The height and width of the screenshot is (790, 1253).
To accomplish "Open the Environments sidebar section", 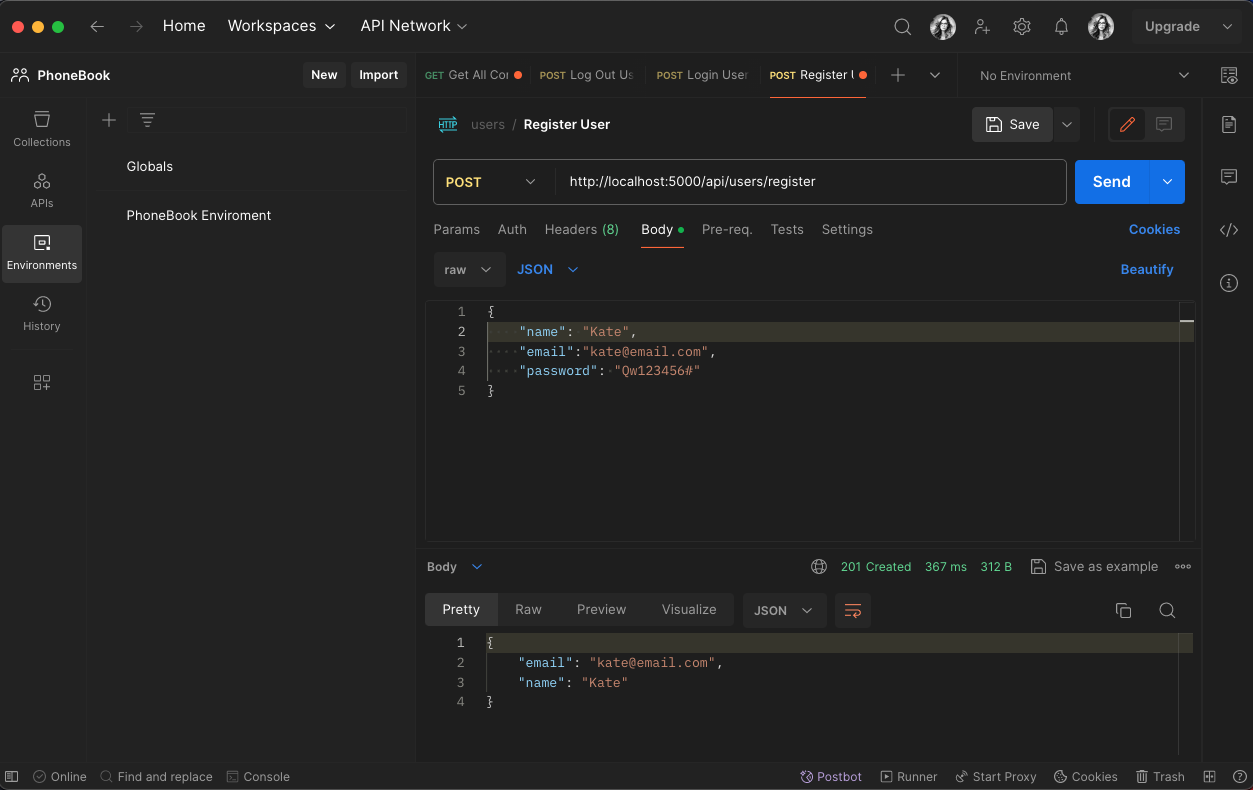I will click(42, 253).
